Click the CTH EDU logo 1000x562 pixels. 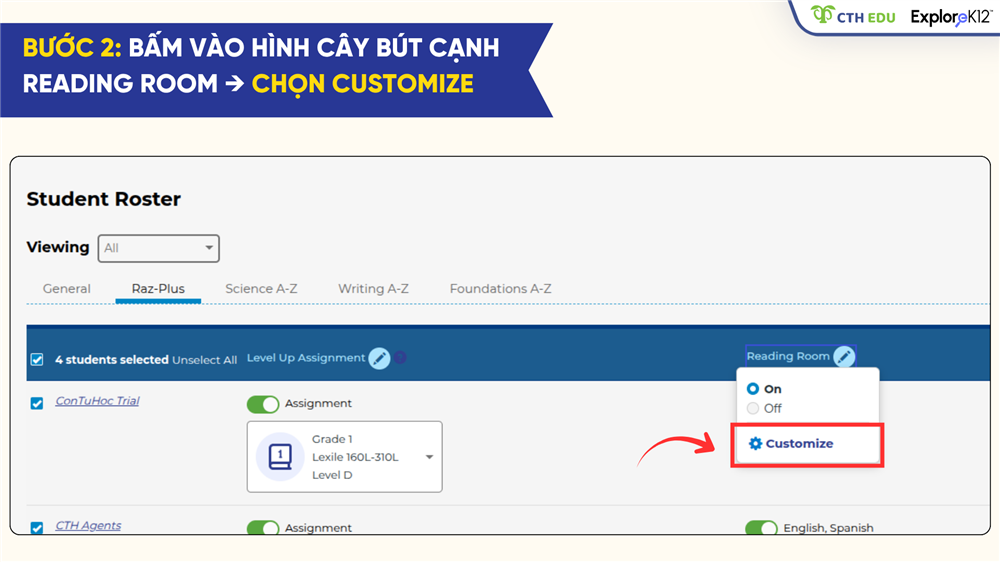(x=853, y=15)
